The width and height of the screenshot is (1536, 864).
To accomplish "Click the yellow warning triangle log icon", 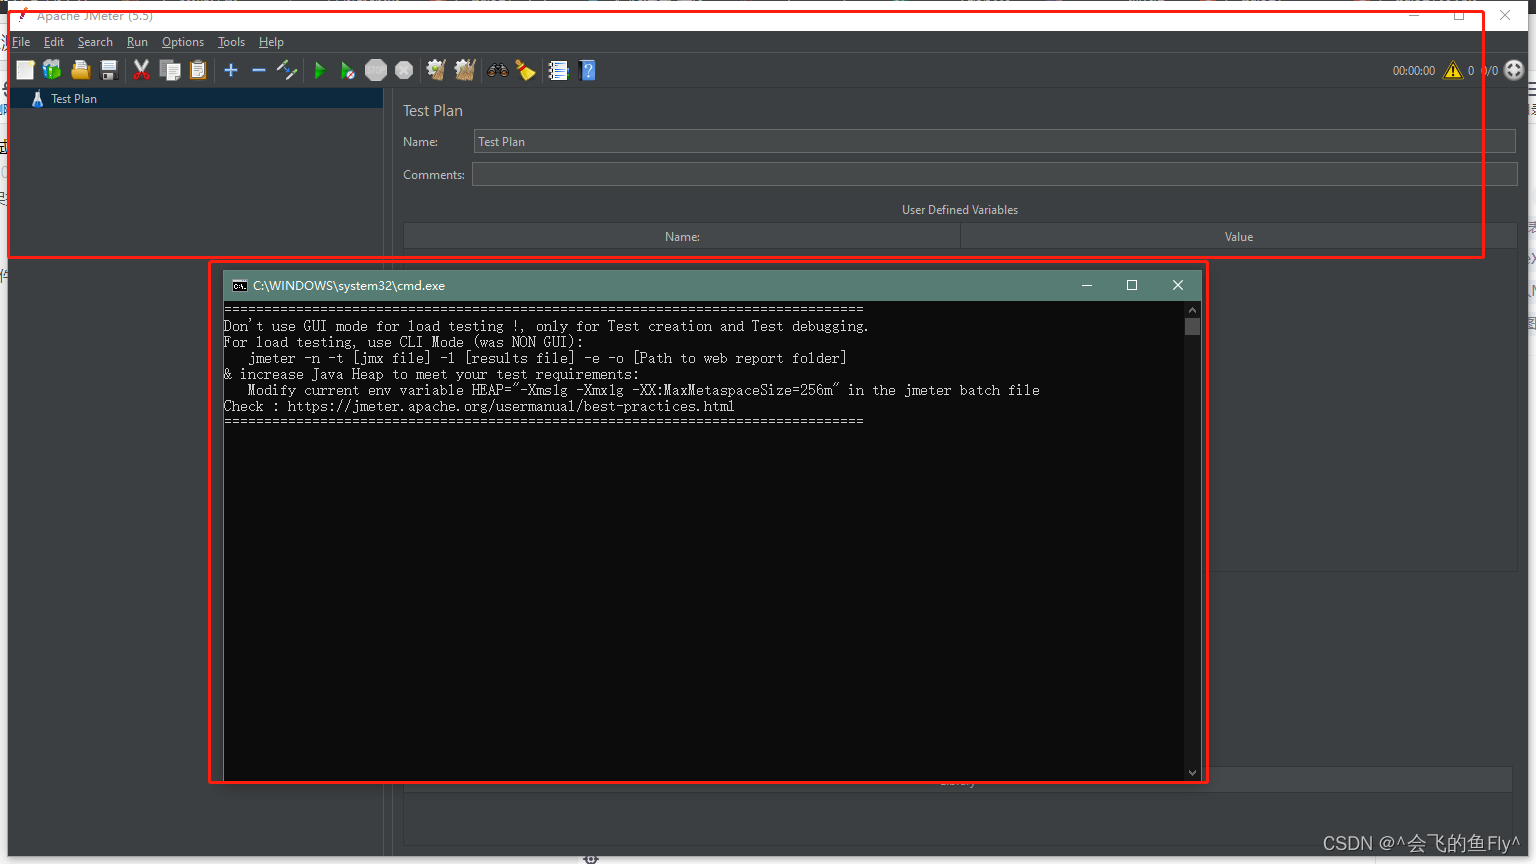I will (1453, 70).
